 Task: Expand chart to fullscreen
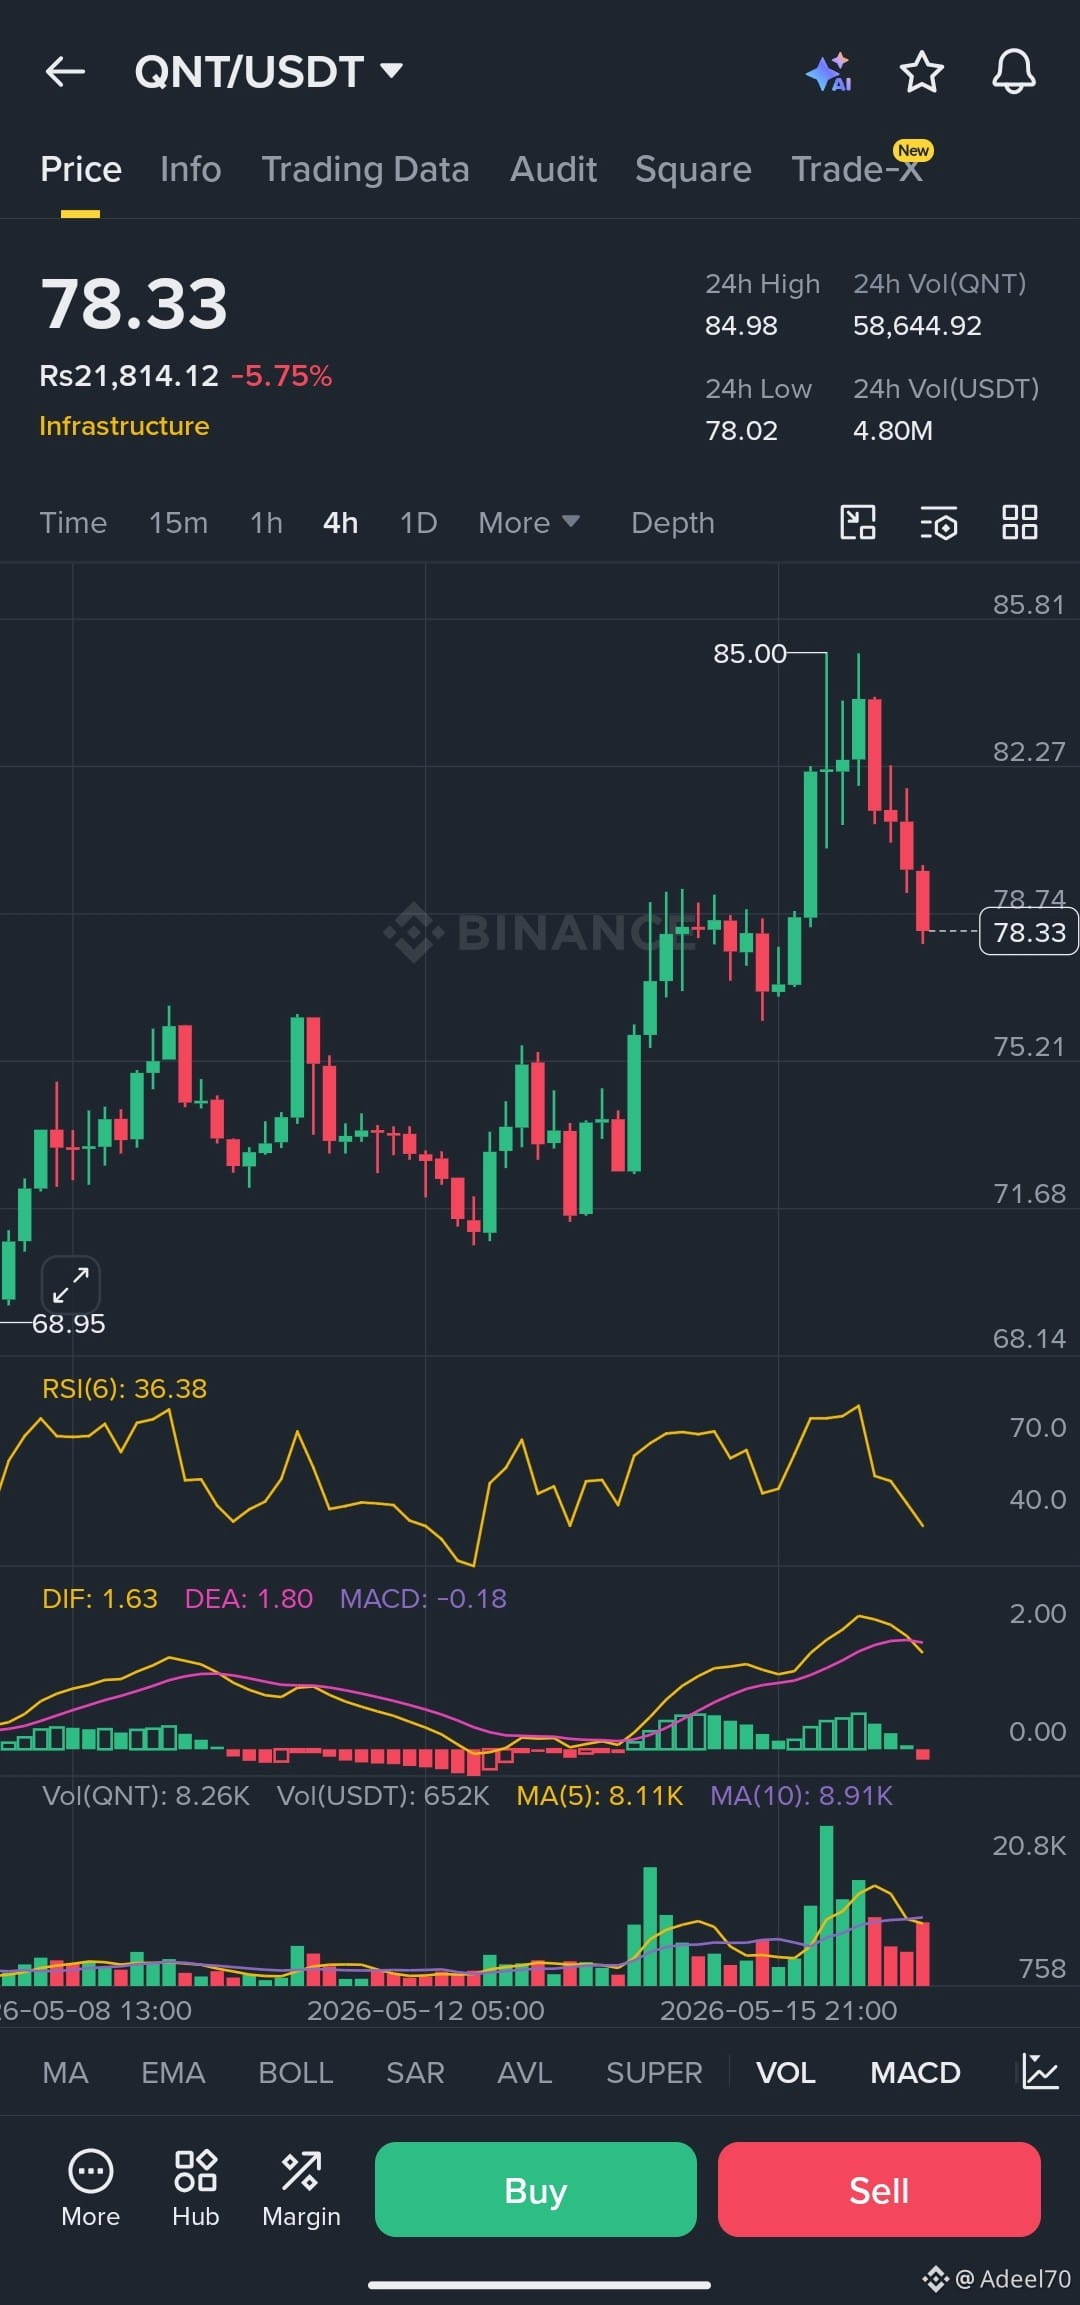point(71,1284)
